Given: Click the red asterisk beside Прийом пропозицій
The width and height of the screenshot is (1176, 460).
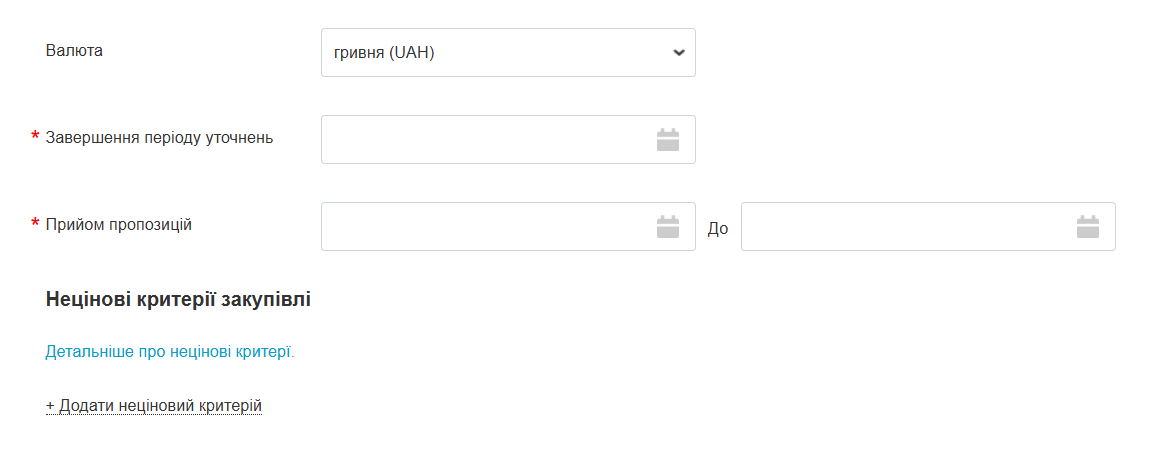Looking at the screenshot, I should coord(36,225).
